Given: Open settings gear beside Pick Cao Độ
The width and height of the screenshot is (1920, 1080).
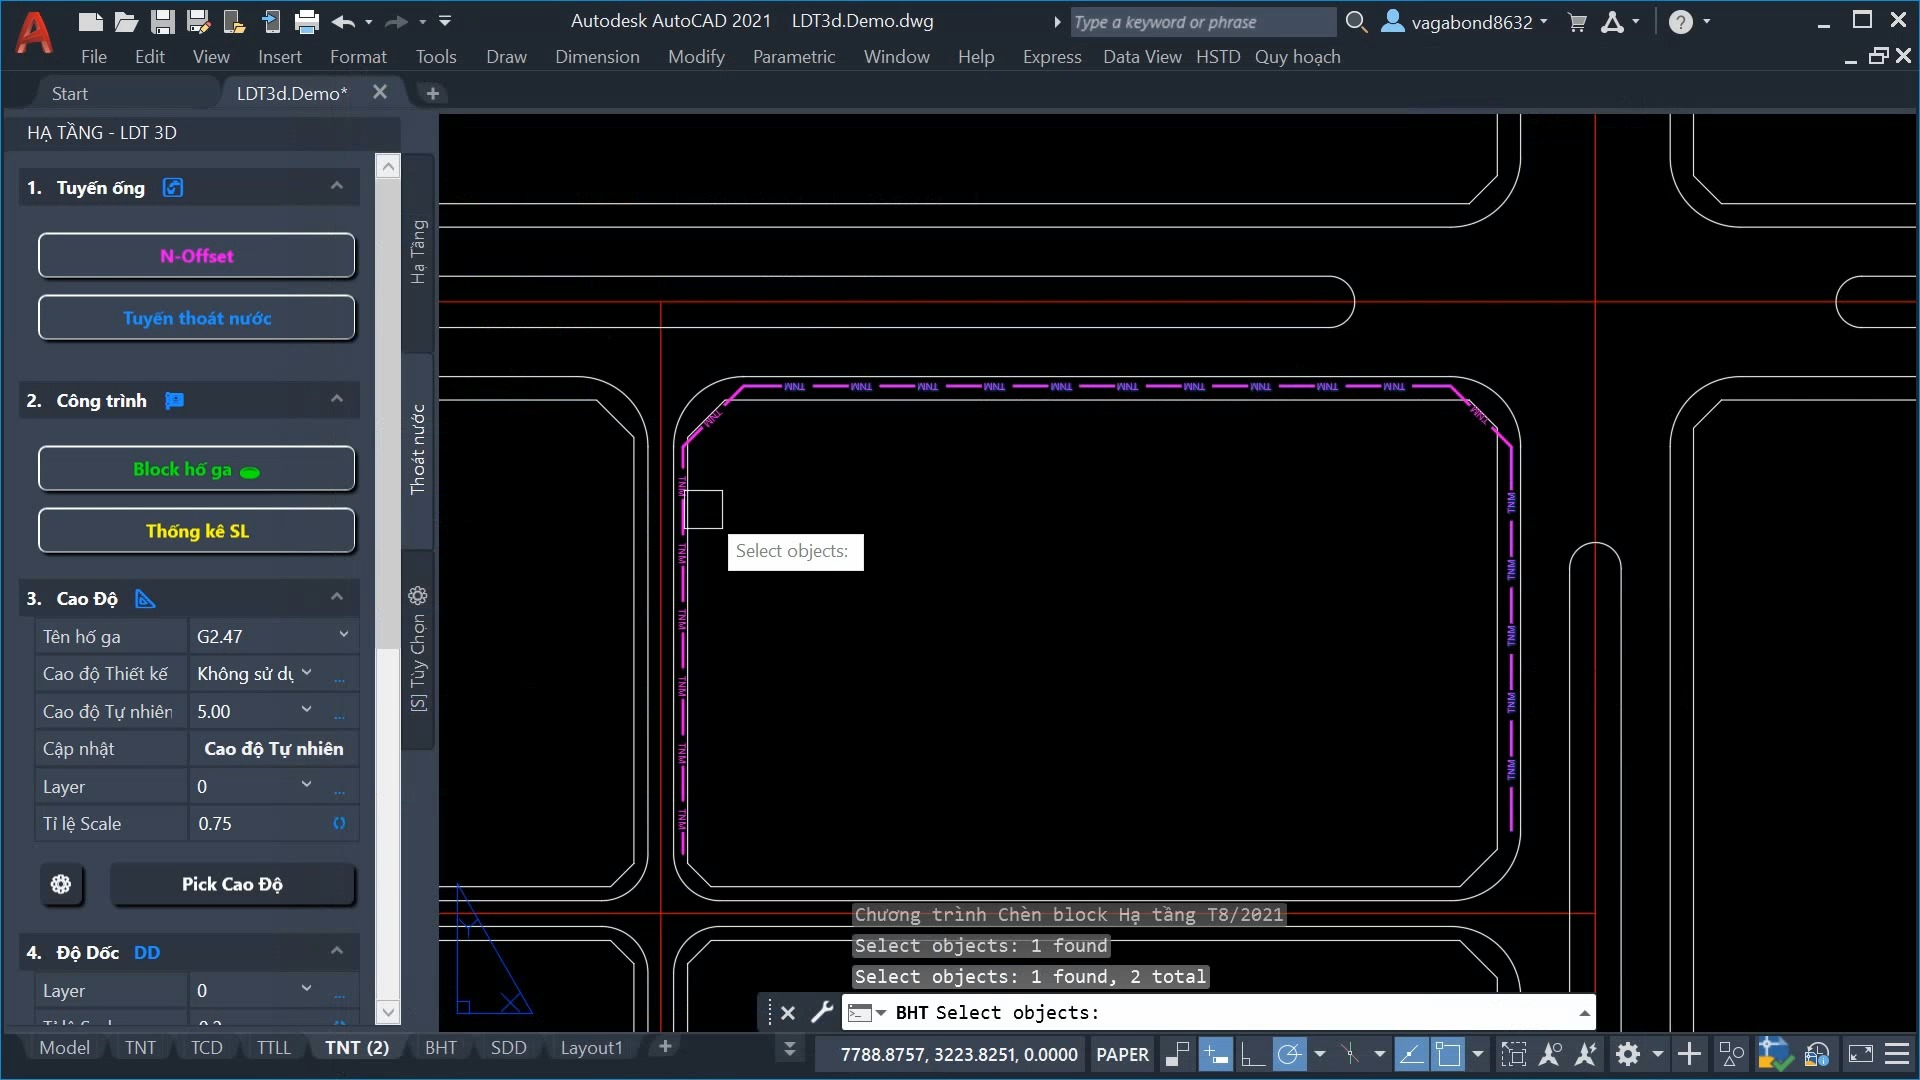Looking at the screenshot, I should 61,884.
